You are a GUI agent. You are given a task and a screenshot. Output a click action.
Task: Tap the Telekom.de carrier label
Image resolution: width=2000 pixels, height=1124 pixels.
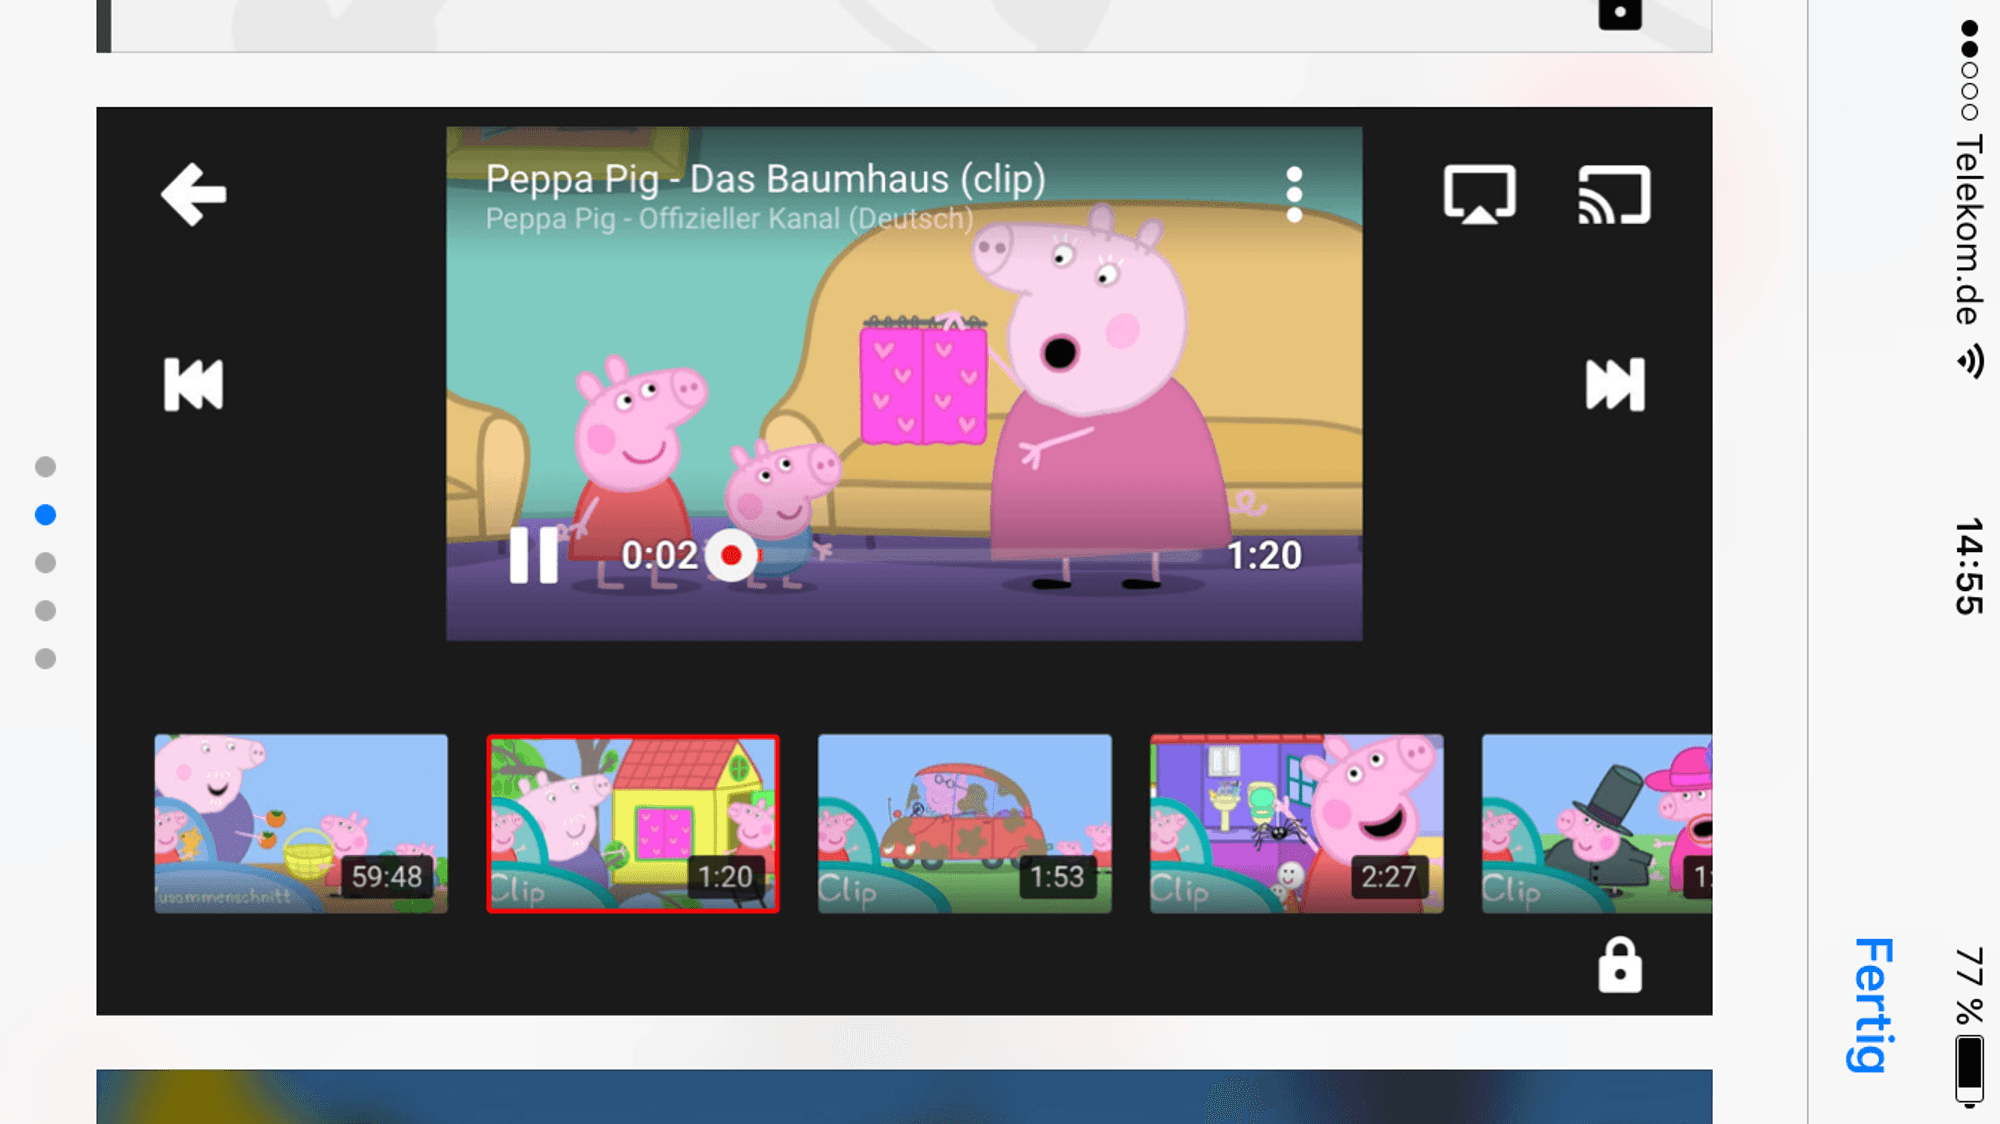coord(1969,230)
